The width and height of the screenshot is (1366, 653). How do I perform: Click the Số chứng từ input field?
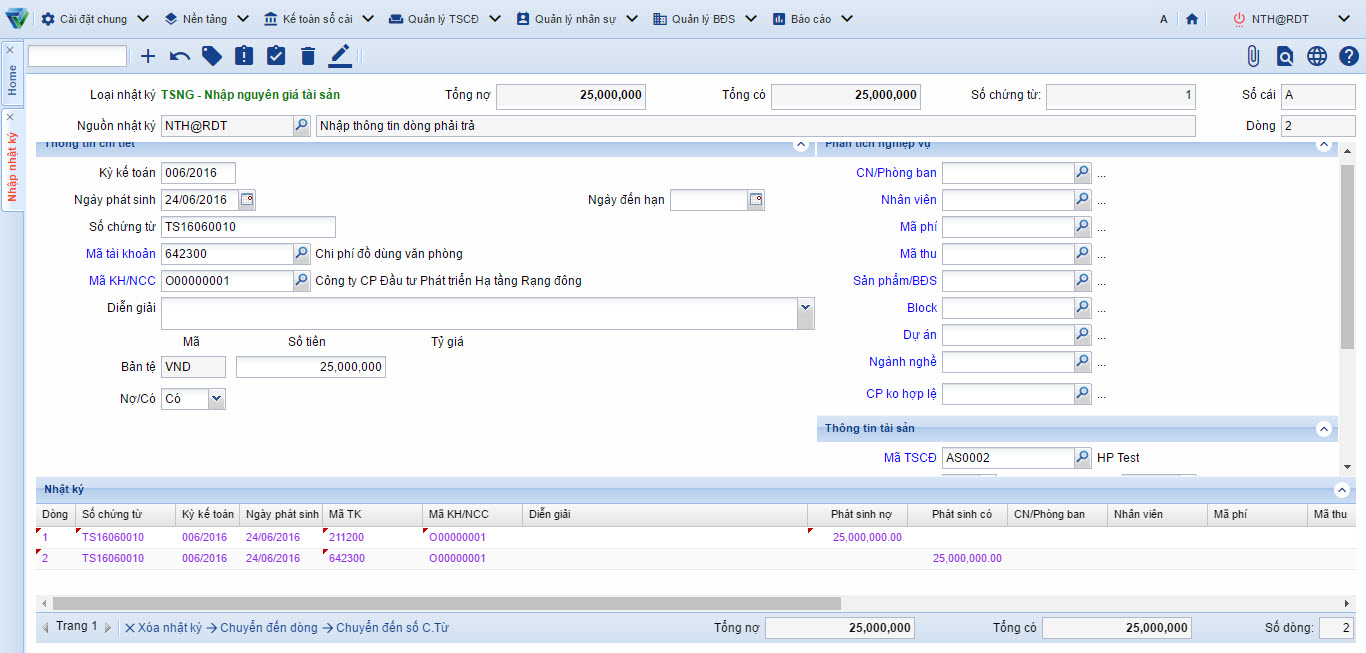pos(248,227)
